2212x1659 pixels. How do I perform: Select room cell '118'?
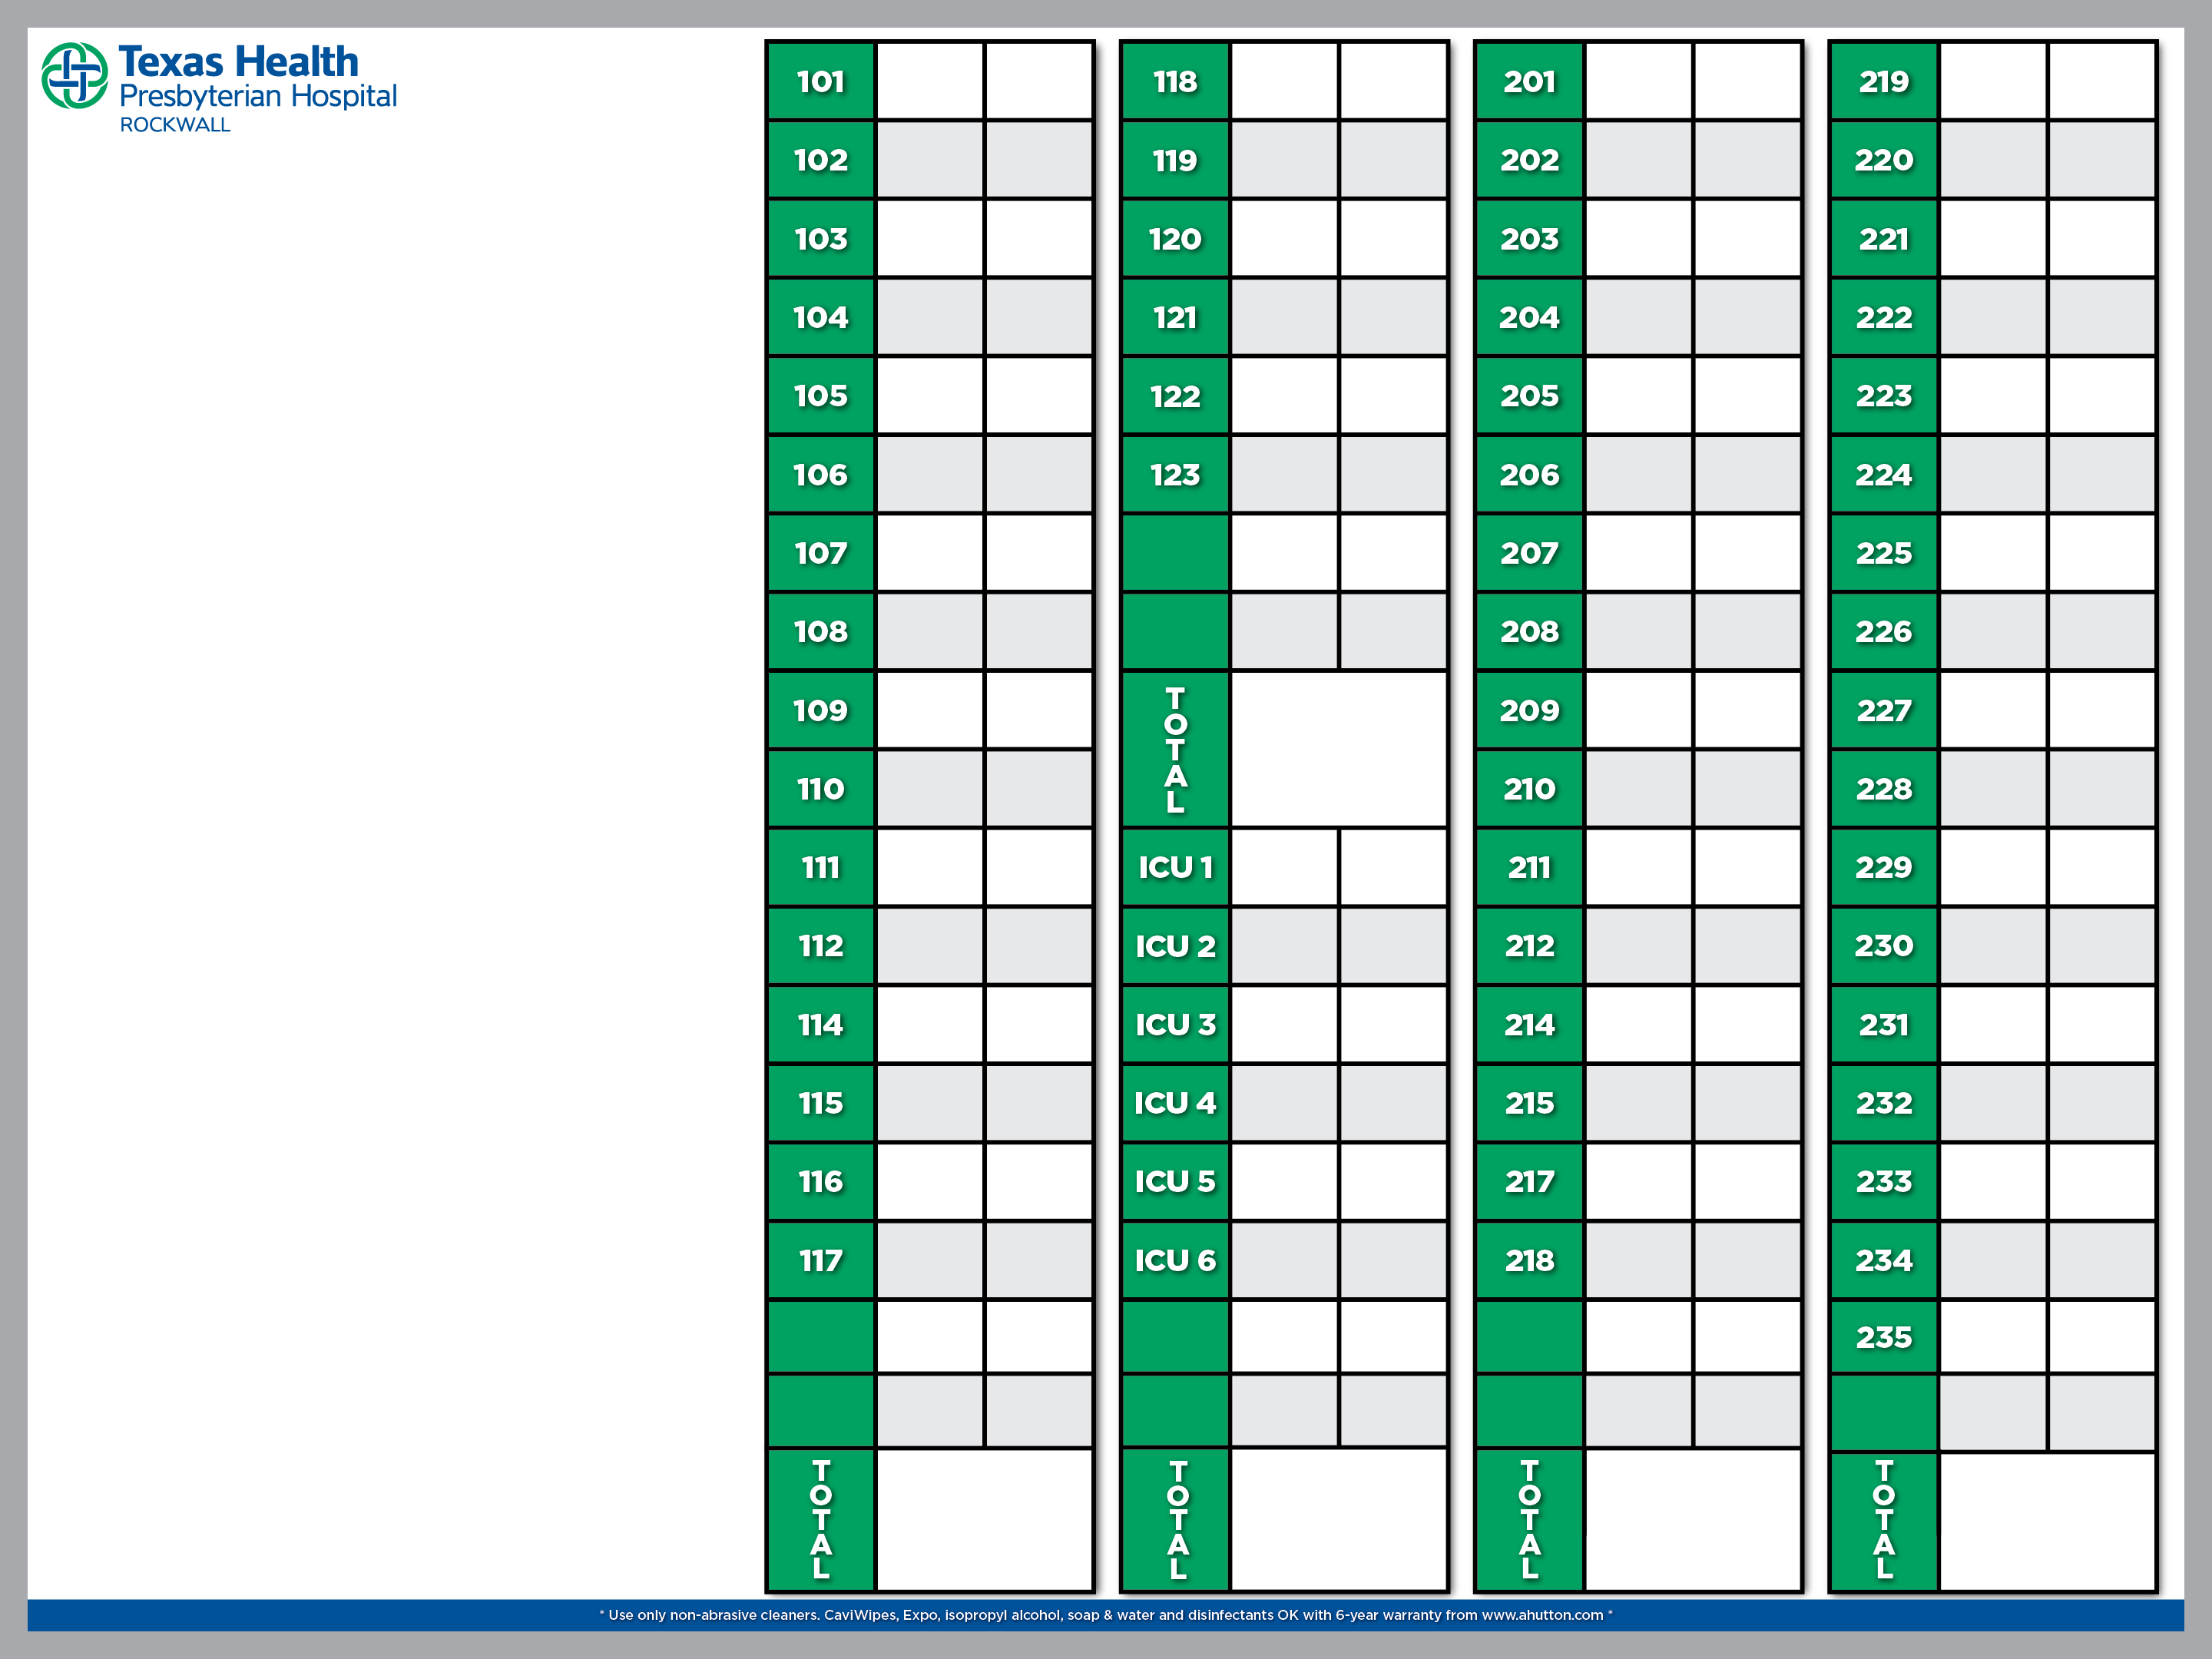pyautogui.click(x=1175, y=81)
